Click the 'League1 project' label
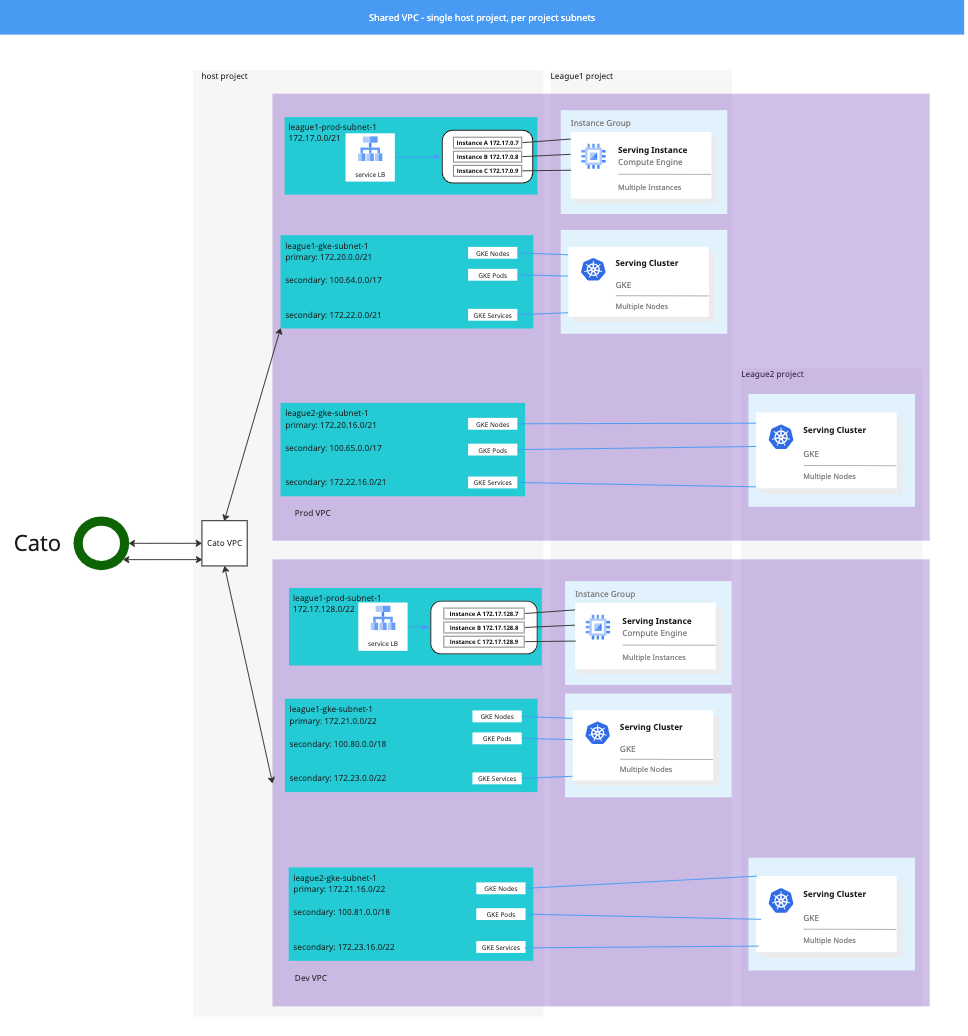Screen dimensions: 968x1036 [x=583, y=77]
